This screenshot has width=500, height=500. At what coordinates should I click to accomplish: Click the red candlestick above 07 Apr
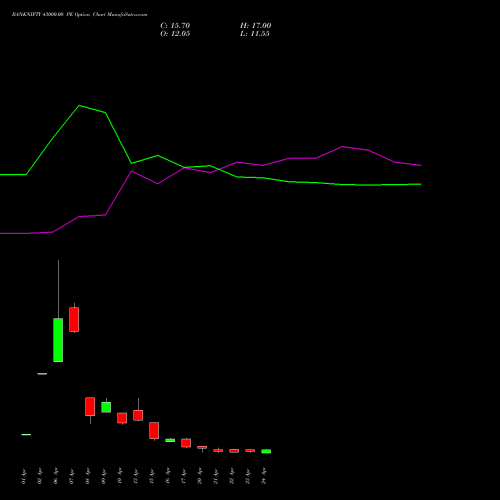74,319
